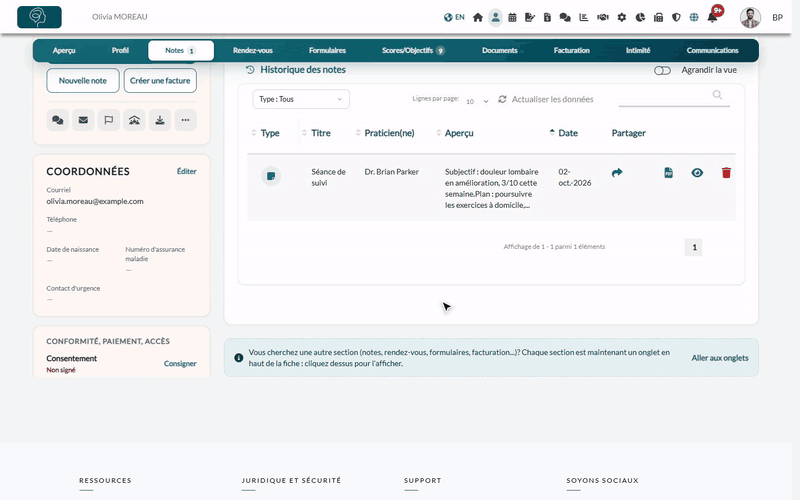Click the family house quick action icon
The image size is (800, 500).
pos(134,120)
